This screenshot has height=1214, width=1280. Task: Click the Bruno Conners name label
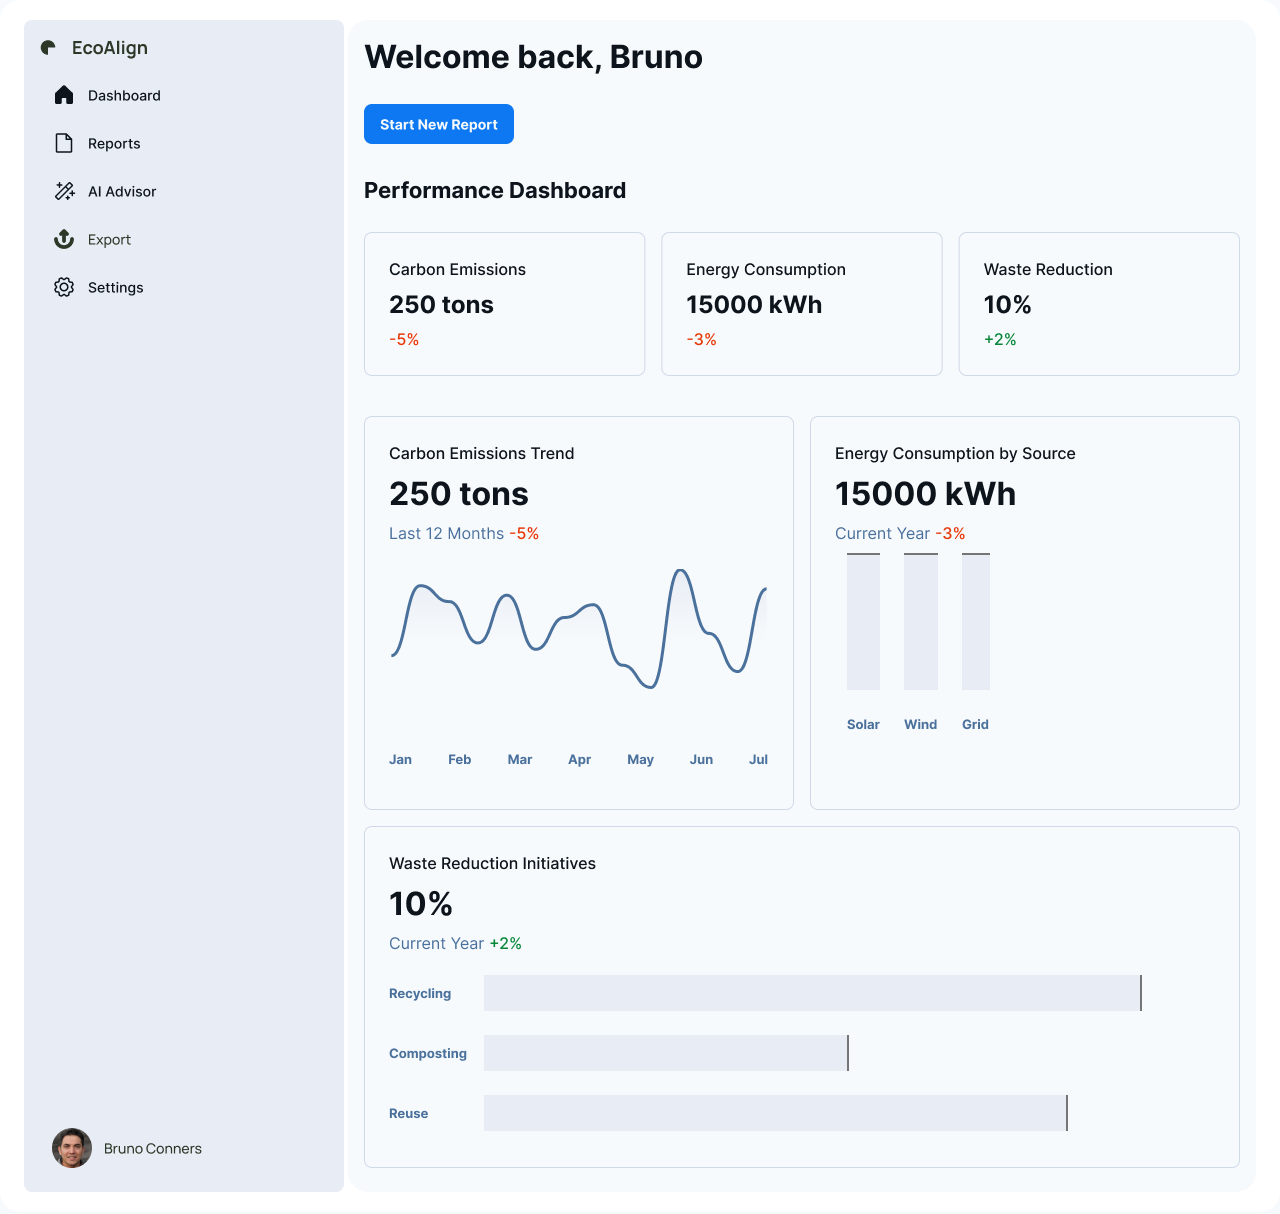(153, 1148)
